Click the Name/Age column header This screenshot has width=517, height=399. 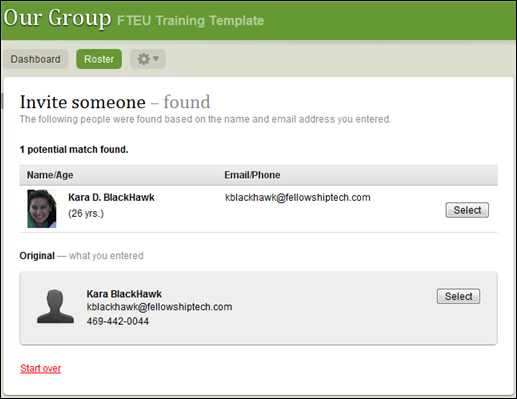click(50, 175)
